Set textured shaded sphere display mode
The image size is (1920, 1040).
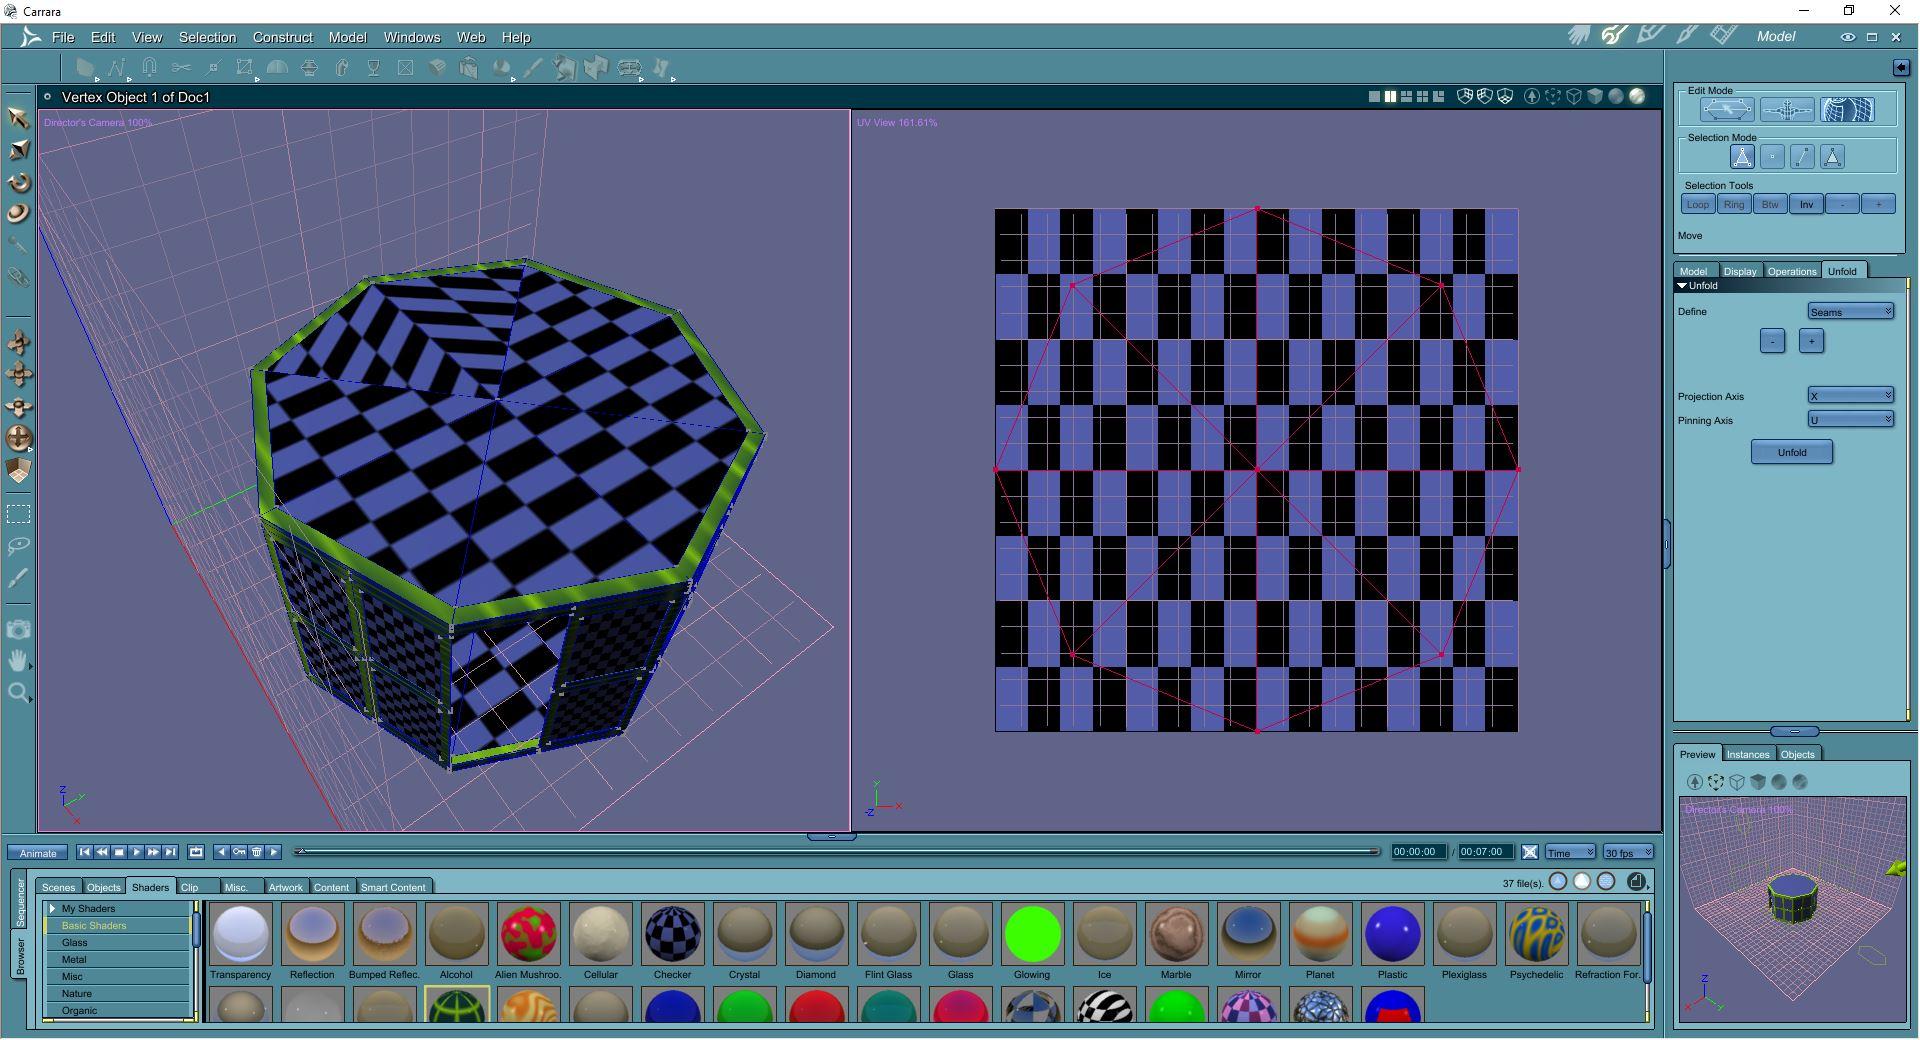(1637, 97)
